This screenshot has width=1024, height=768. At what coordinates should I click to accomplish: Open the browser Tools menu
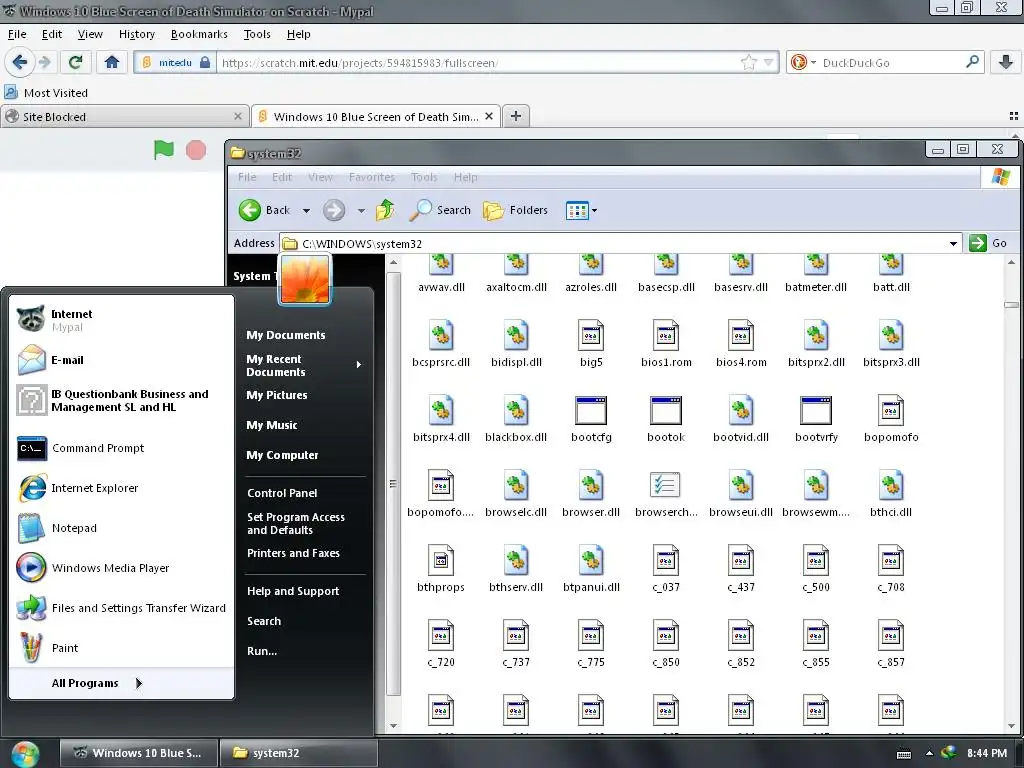click(x=257, y=34)
